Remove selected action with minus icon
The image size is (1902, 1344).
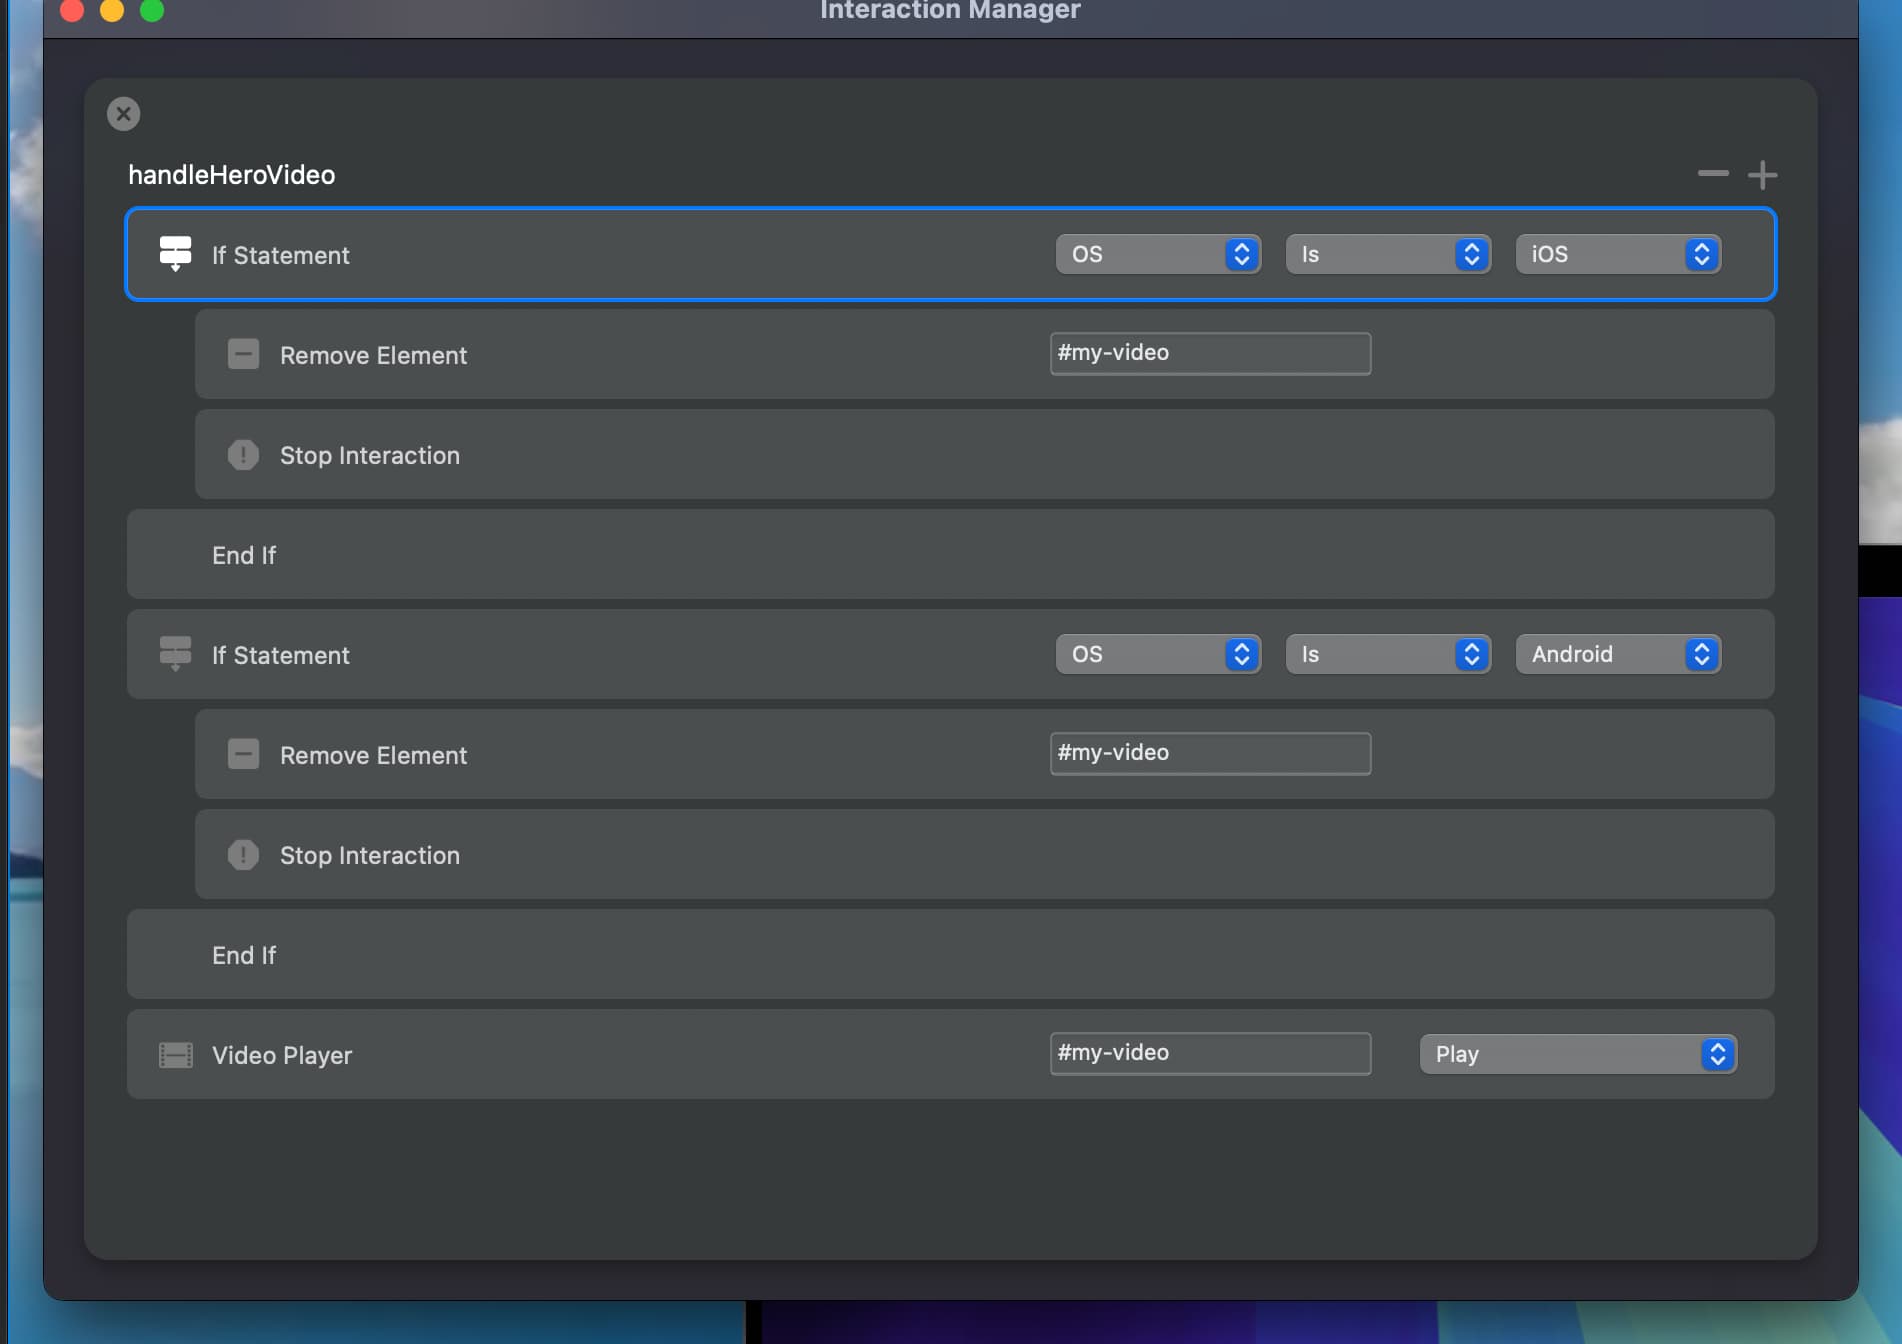(x=1713, y=174)
